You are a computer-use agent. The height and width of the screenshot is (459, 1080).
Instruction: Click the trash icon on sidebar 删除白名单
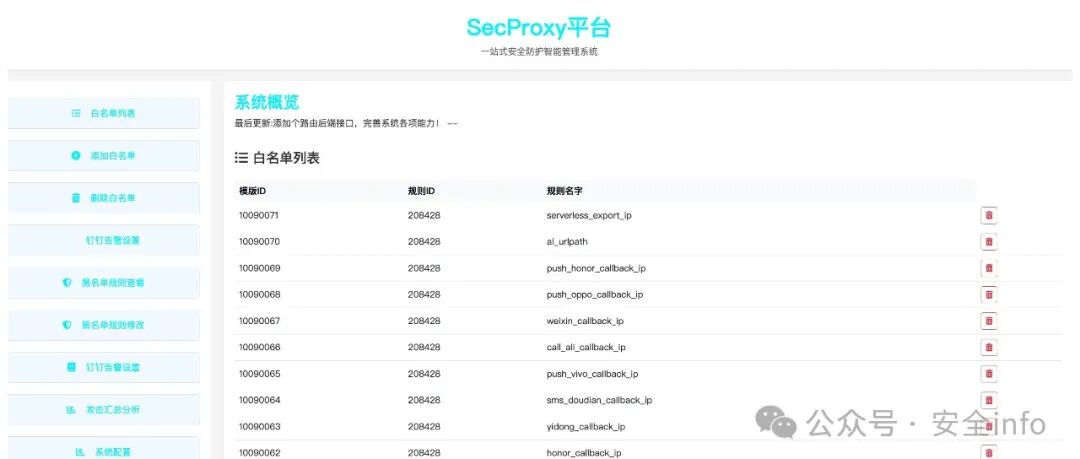pyautogui.click(x=76, y=198)
